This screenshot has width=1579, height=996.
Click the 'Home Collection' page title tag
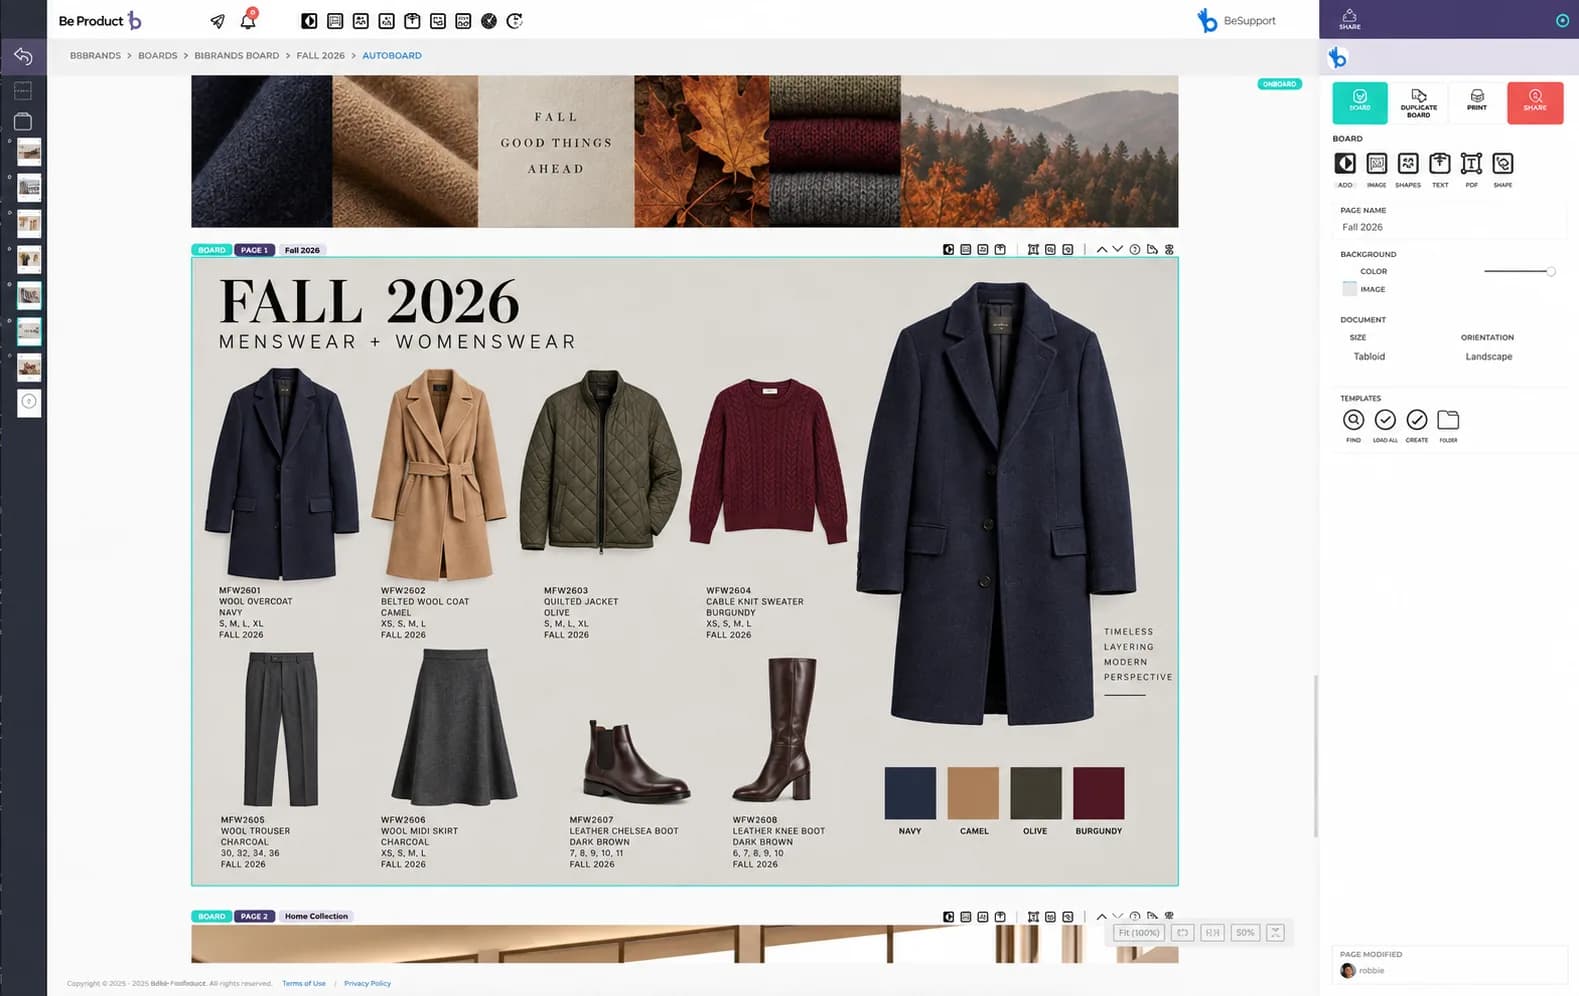316,916
